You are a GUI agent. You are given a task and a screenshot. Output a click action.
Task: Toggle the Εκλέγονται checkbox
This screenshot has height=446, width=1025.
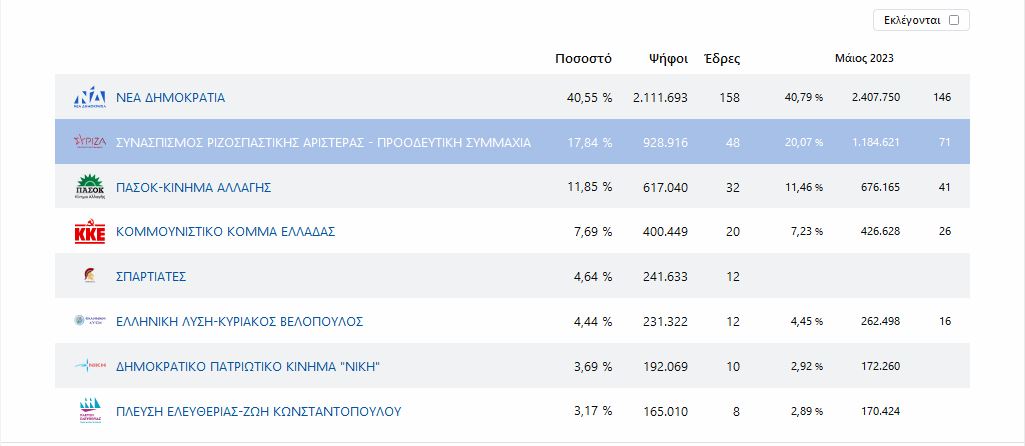pos(954,20)
